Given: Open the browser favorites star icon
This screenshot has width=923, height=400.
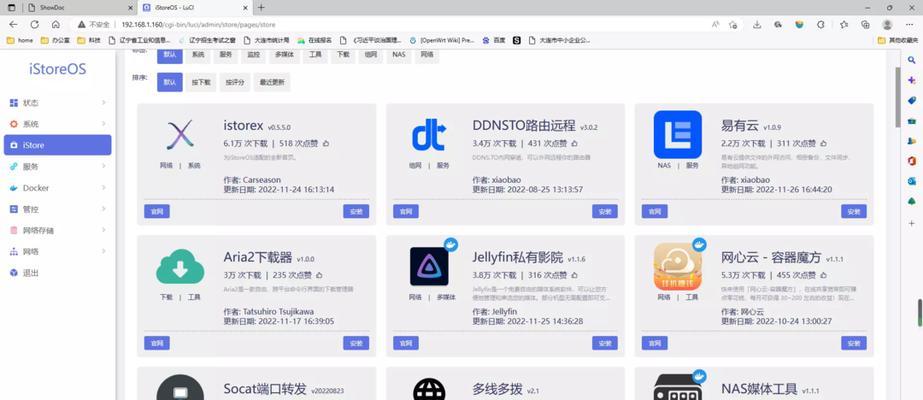Looking at the screenshot, I should pyautogui.click(x=844, y=24).
